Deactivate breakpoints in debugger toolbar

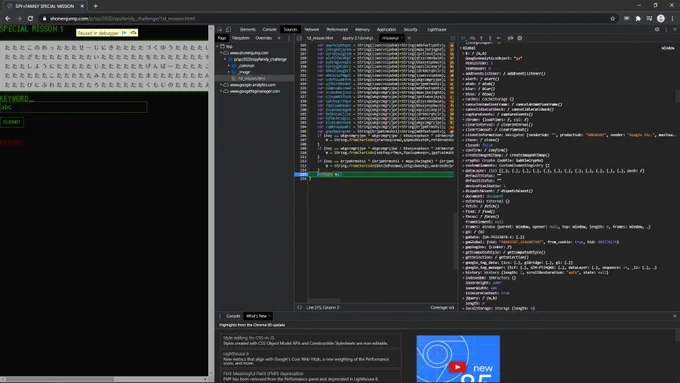[x=510, y=38]
